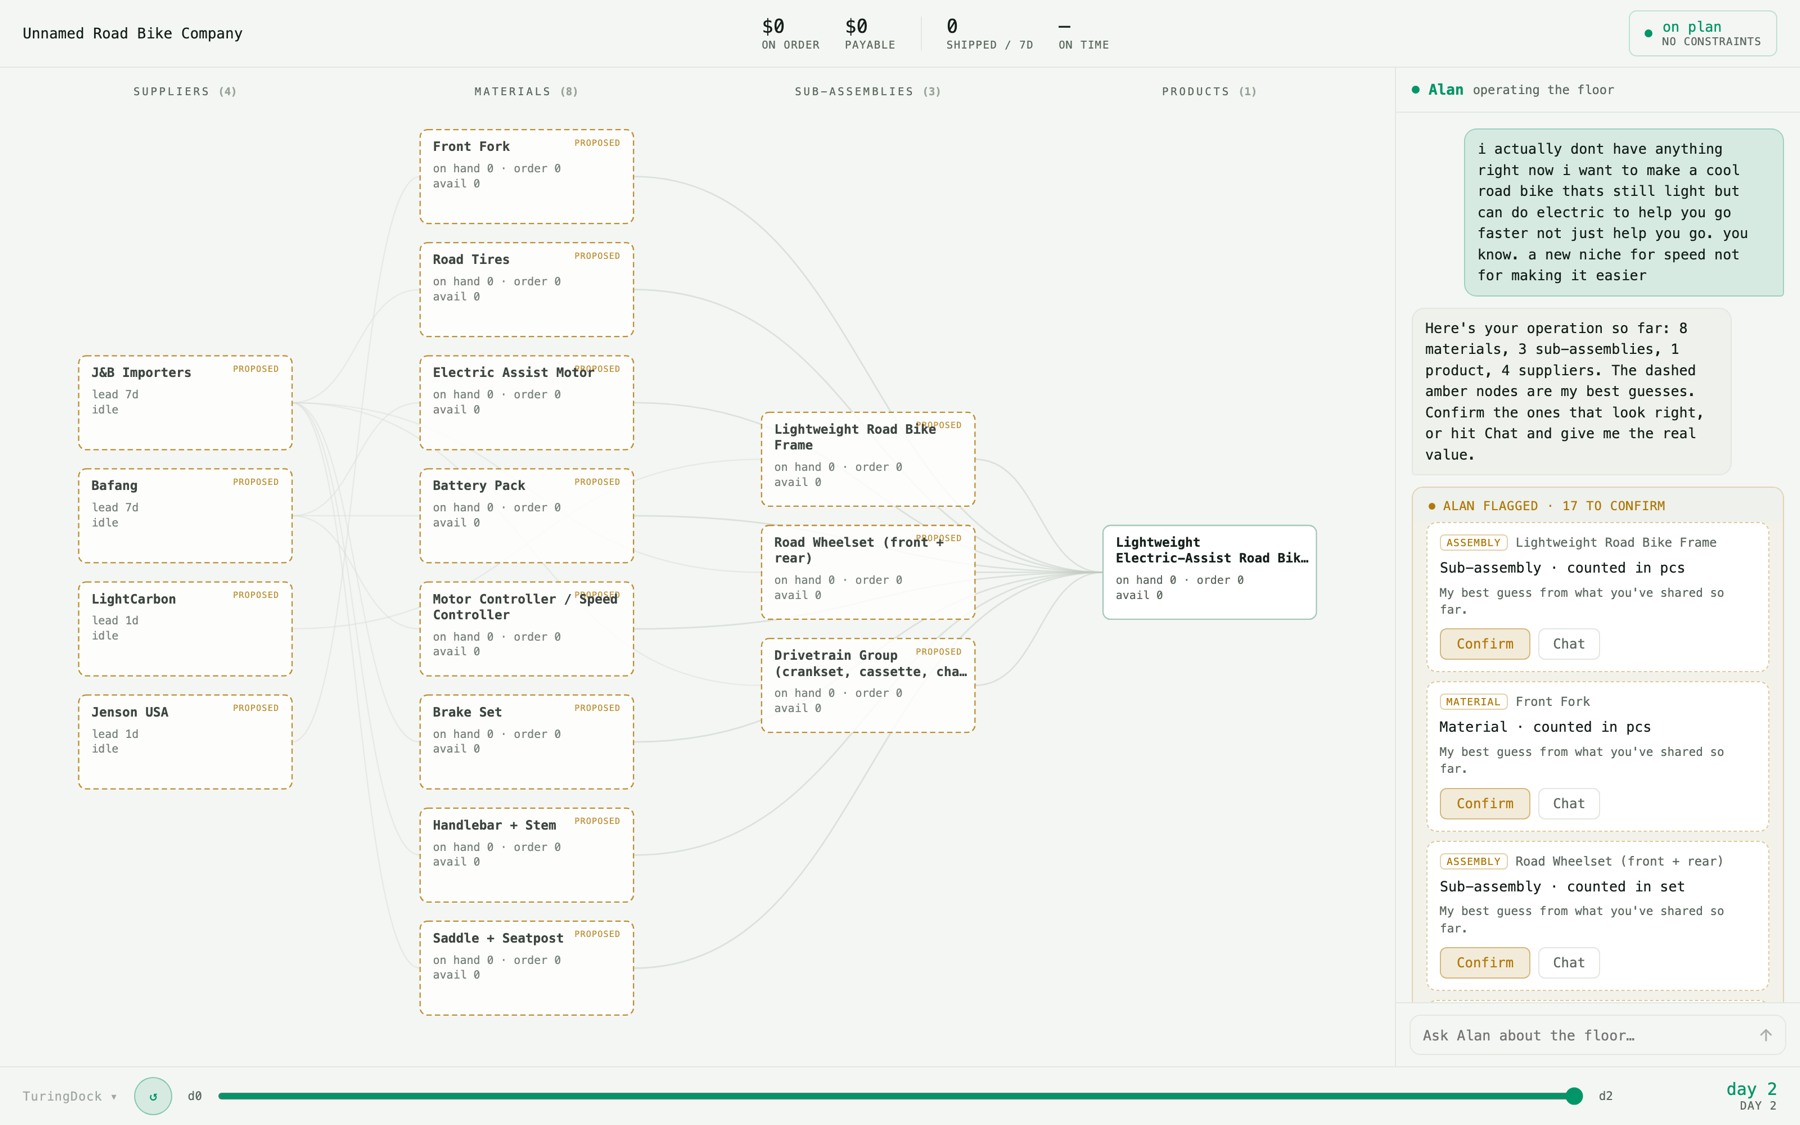The image size is (1800, 1125).
Task: Click Unnamed Road Bike Company title
Action: click(x=132, y=33)
